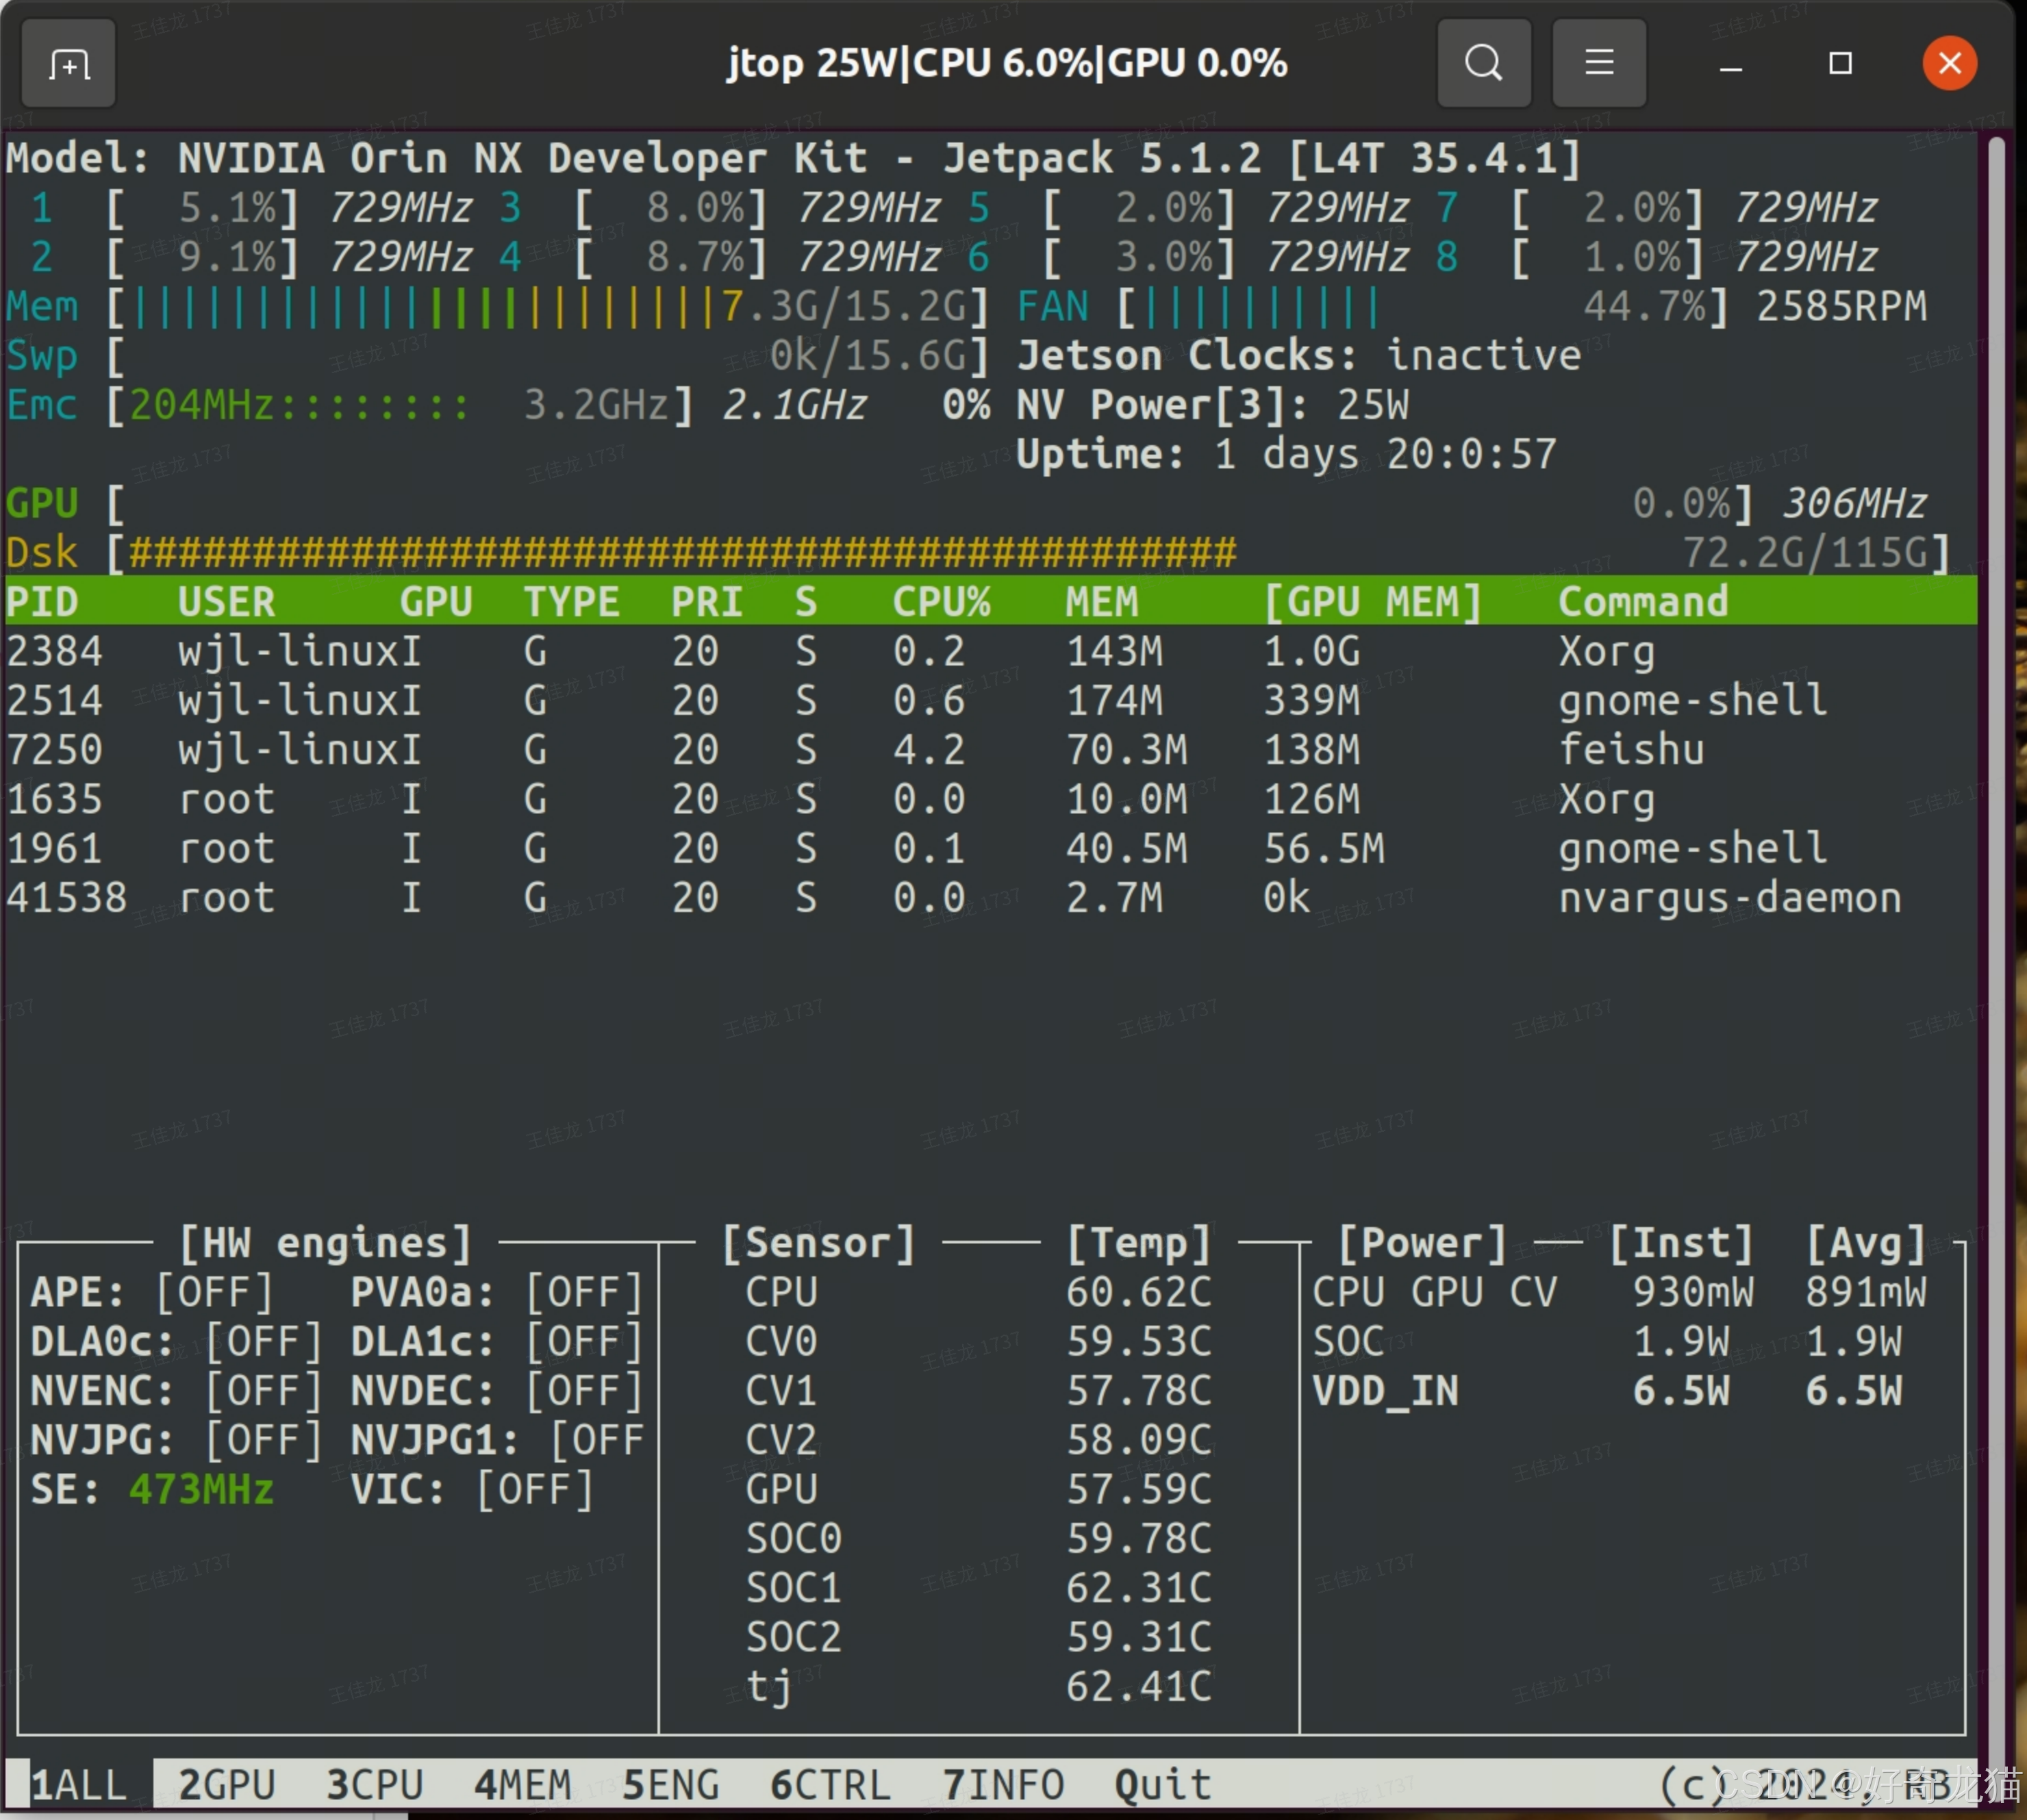This screenshot has width=2027, height=1820.
Task: Click the PID column header
Action: [x=42, y=601]
